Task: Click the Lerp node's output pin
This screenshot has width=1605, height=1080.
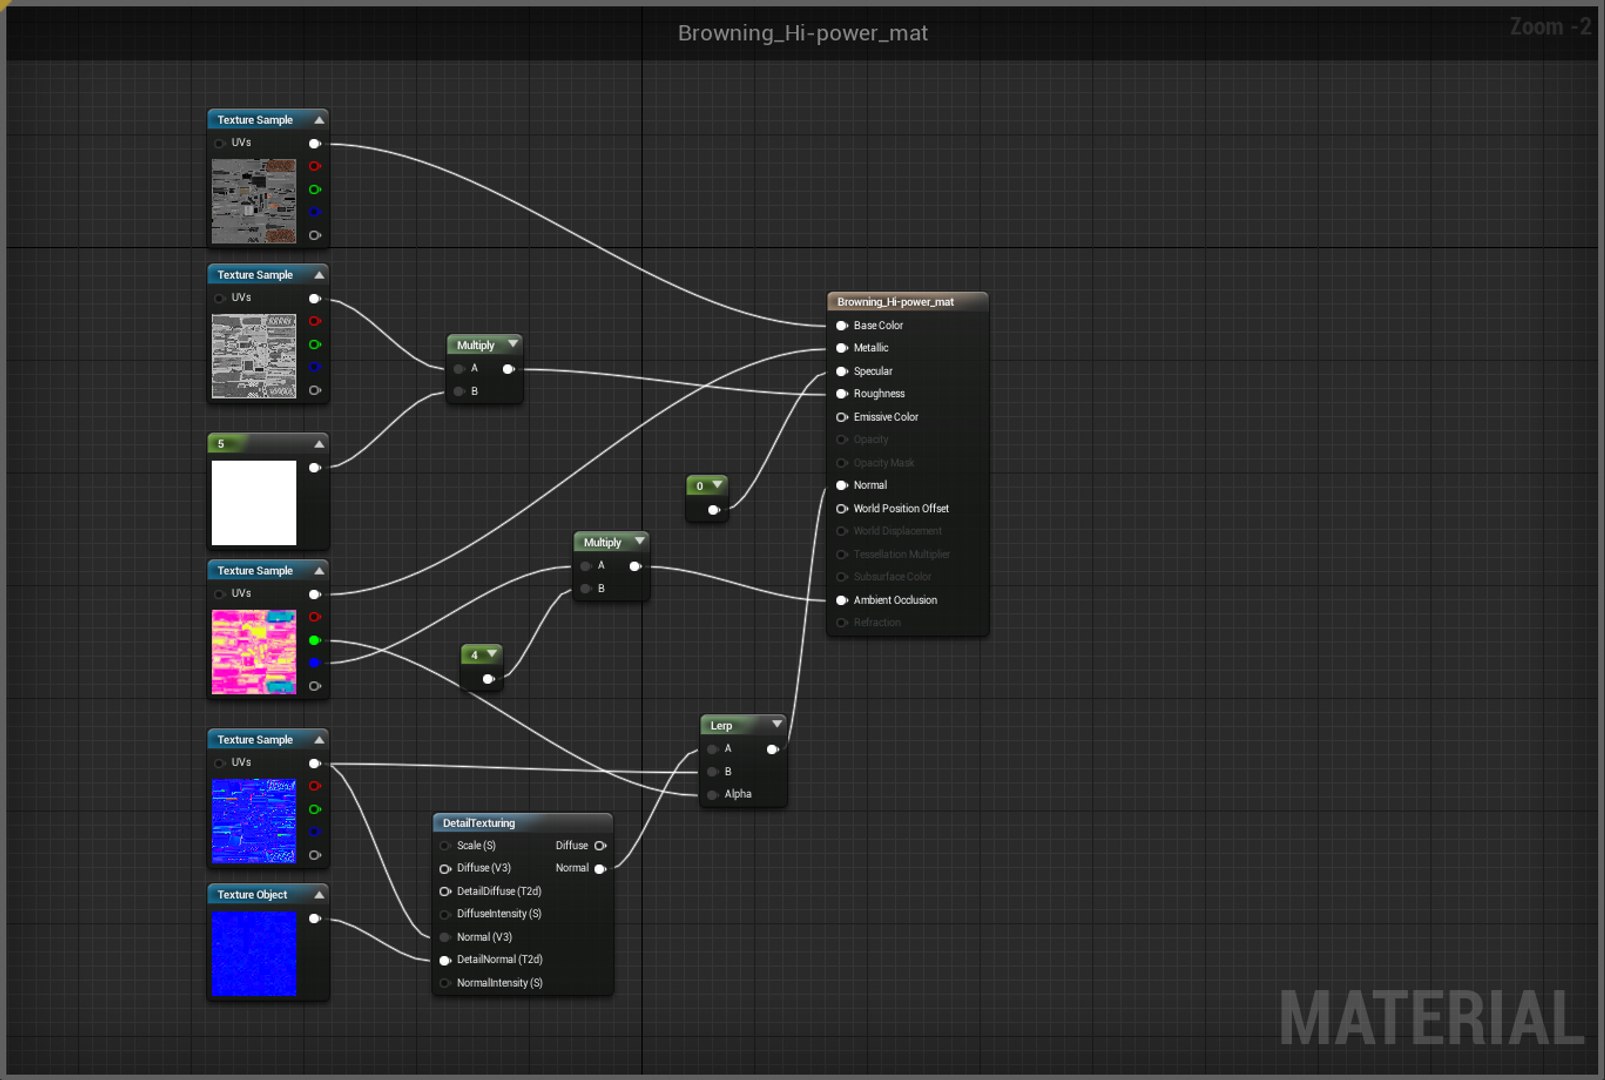Action: click(x=773, y=749)
